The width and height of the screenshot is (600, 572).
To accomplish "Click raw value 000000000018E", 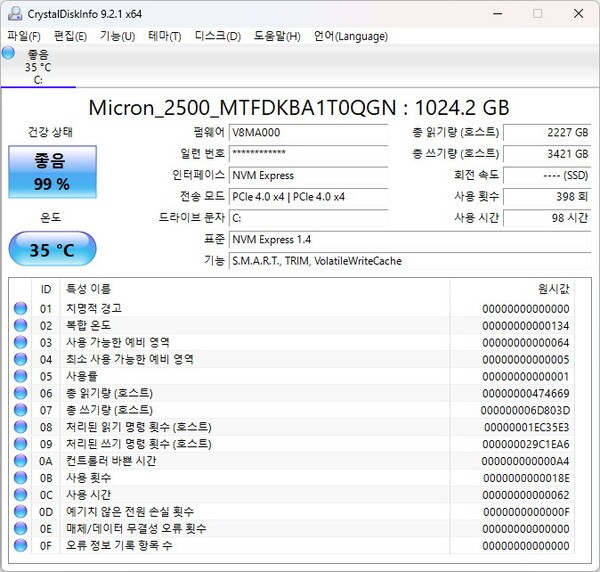I will coord(526,478).
